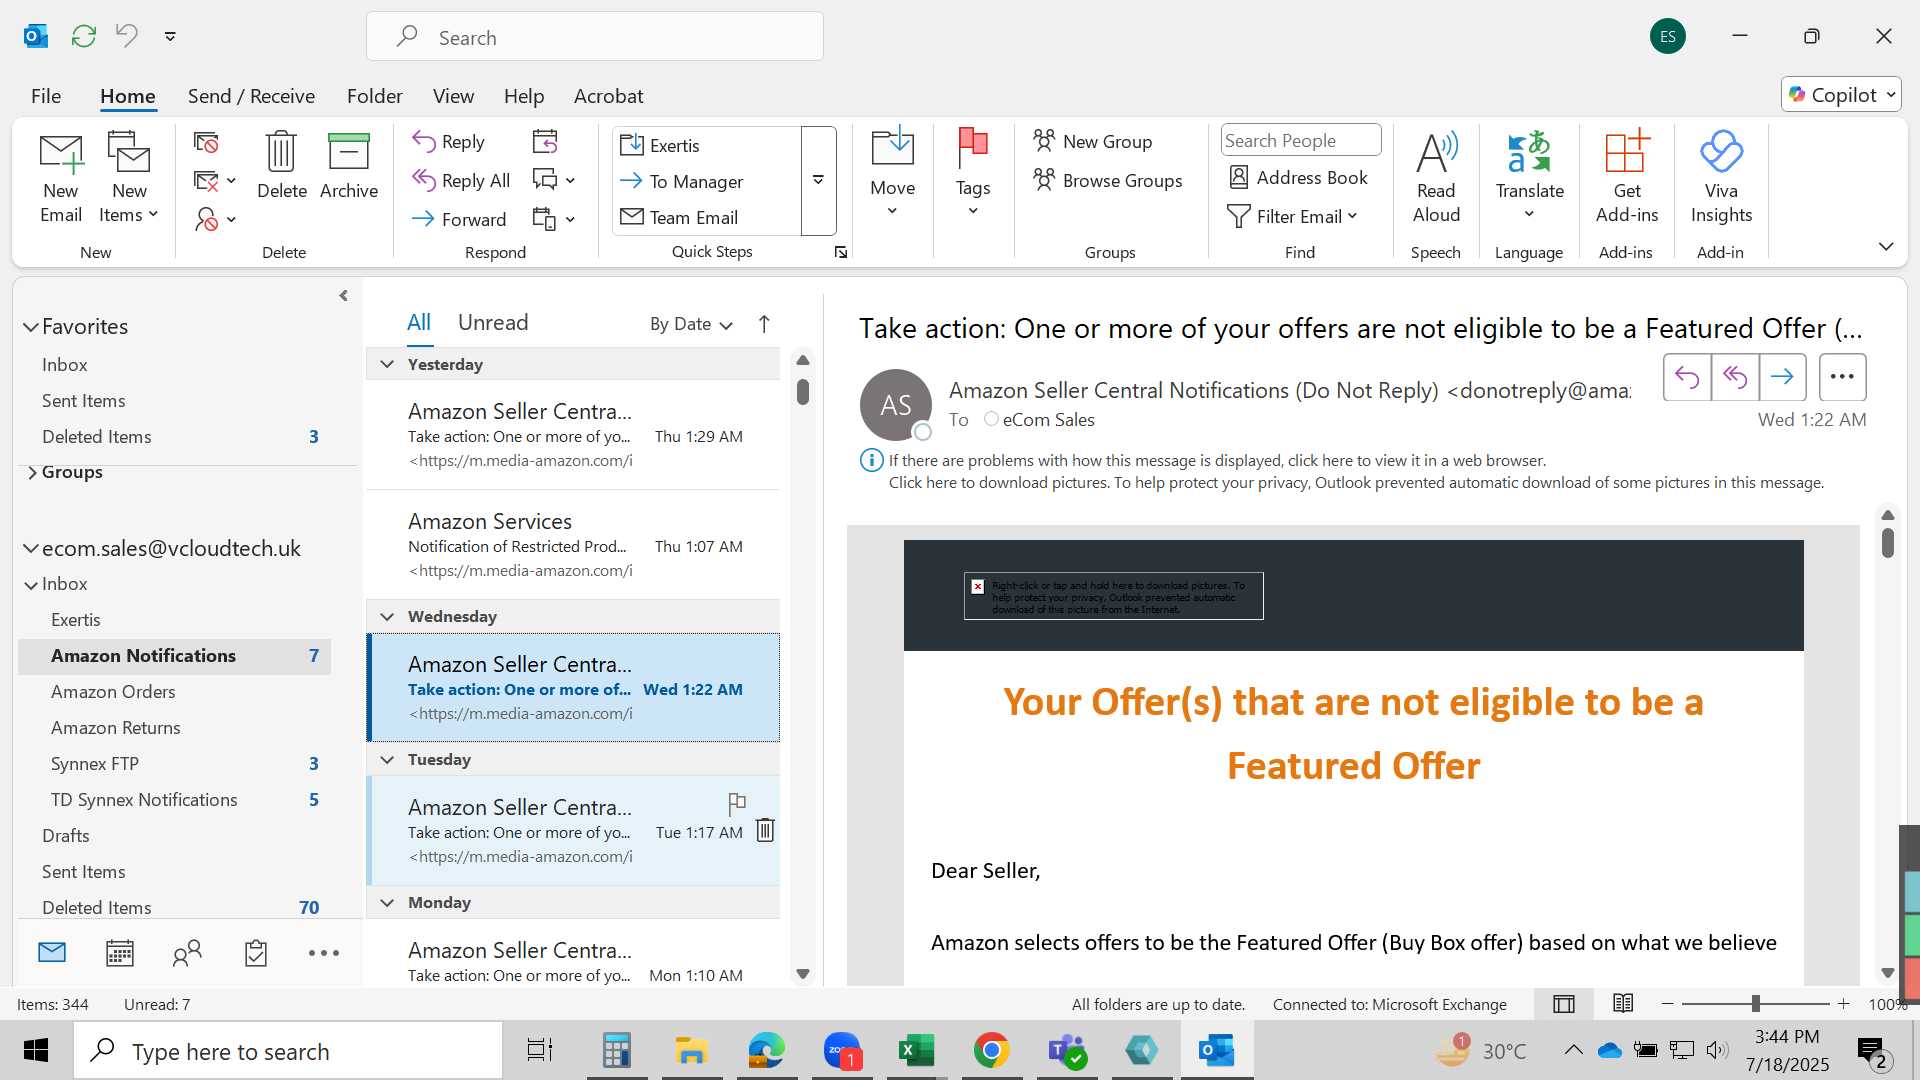
Task: Show only Unread messages
Action: click(493, 322)
